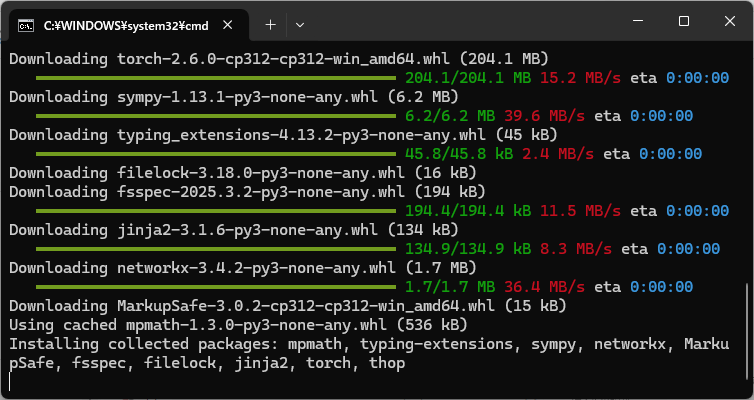Click the '8.3 MB/s' speed text
Image resolution: width=754 pixels, height=400 pixels.
point(576,249)
